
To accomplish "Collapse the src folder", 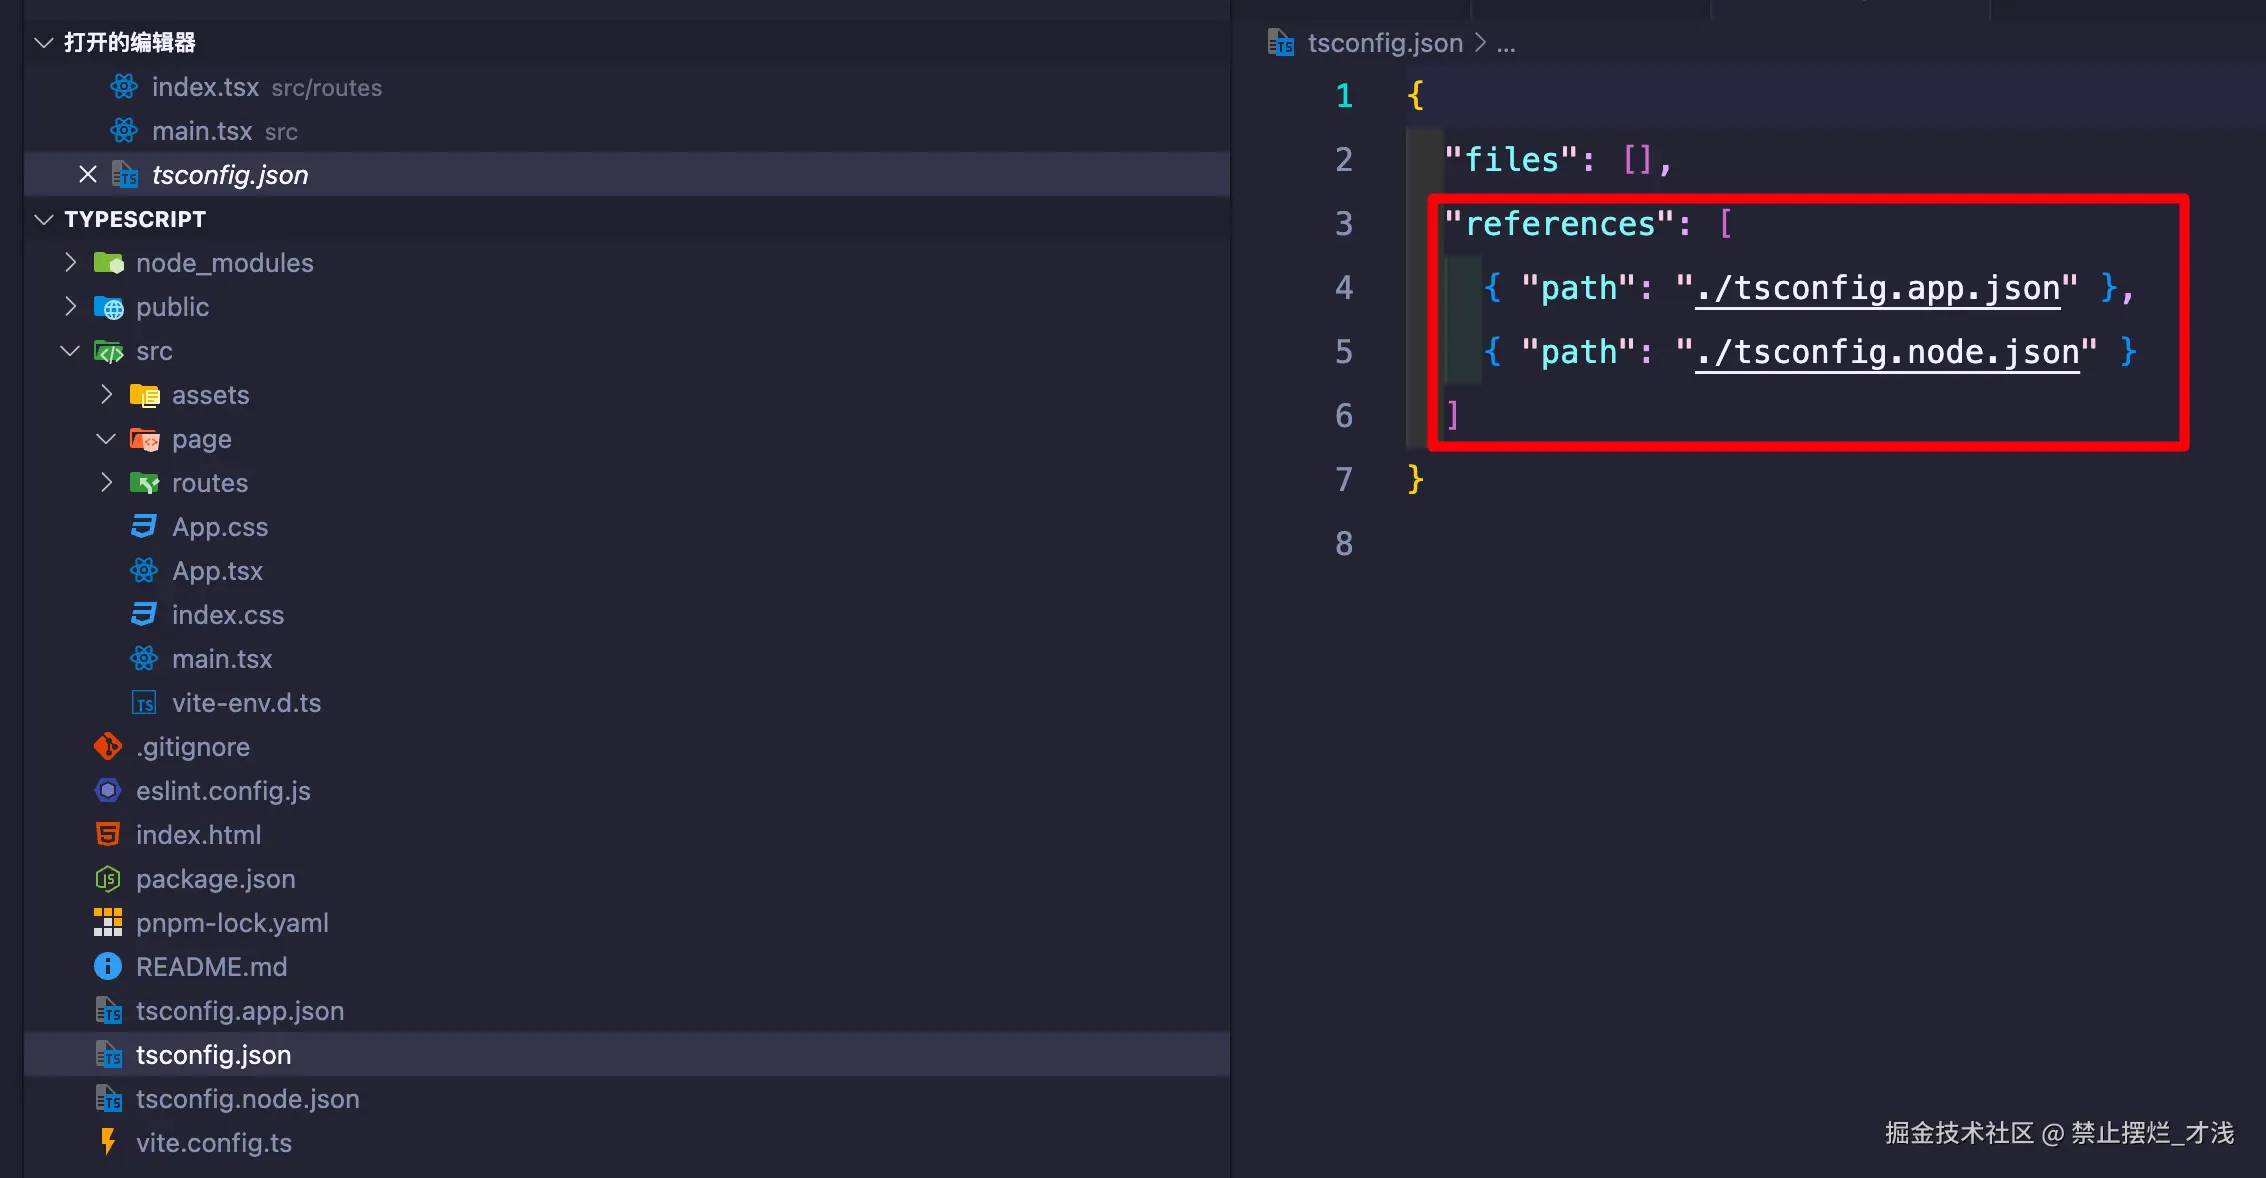I will pos(70,351).
